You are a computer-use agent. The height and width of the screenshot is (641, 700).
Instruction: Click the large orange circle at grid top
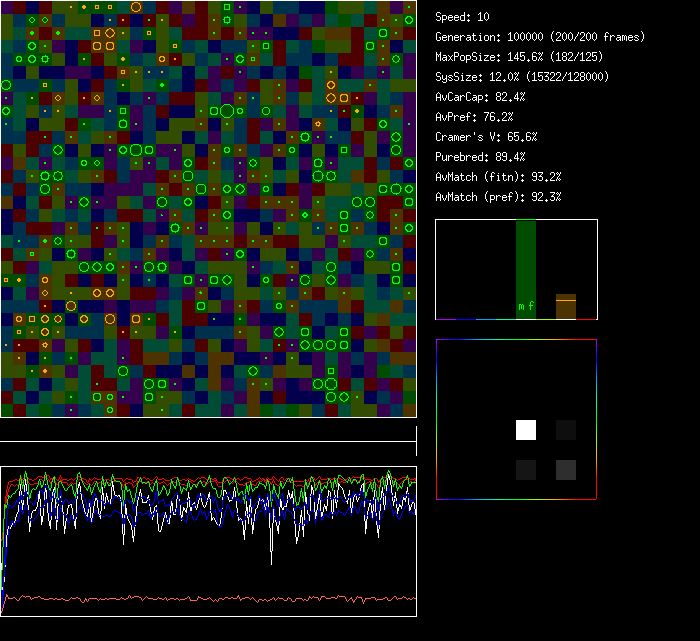tap(136, 7)
